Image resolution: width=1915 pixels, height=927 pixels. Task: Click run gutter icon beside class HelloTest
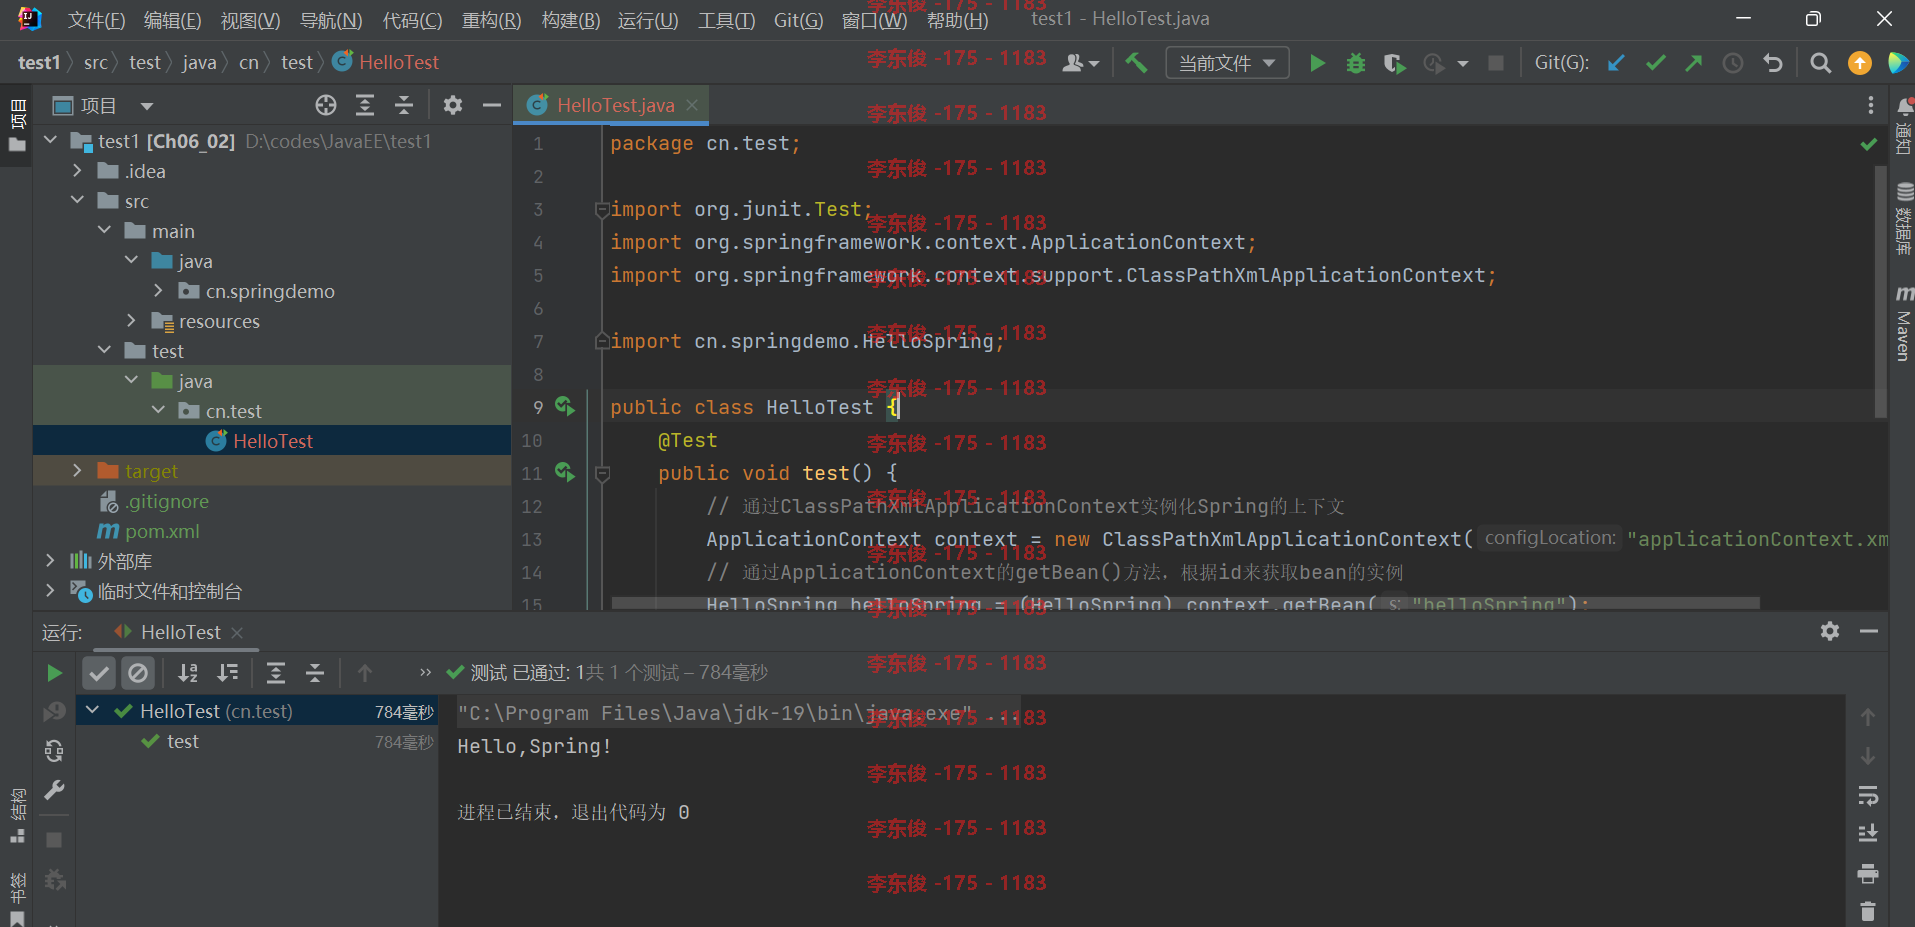(x=565, y=406)
